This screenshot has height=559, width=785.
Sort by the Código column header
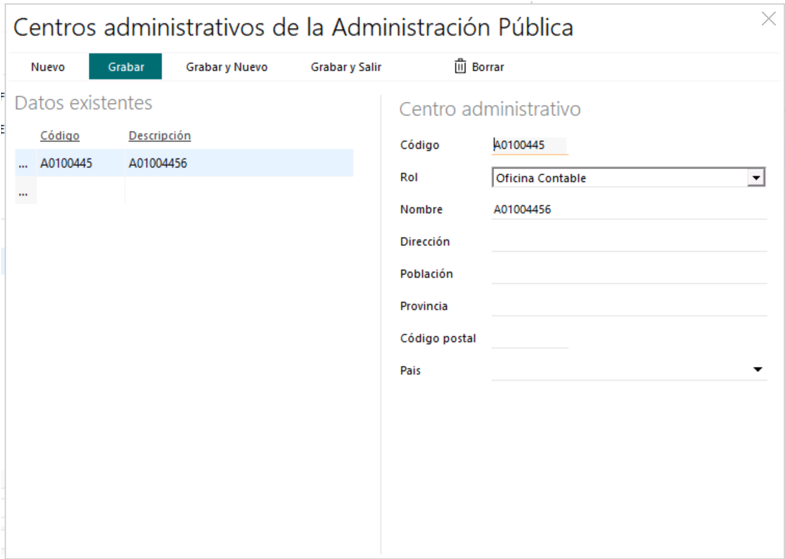[60, 136]
